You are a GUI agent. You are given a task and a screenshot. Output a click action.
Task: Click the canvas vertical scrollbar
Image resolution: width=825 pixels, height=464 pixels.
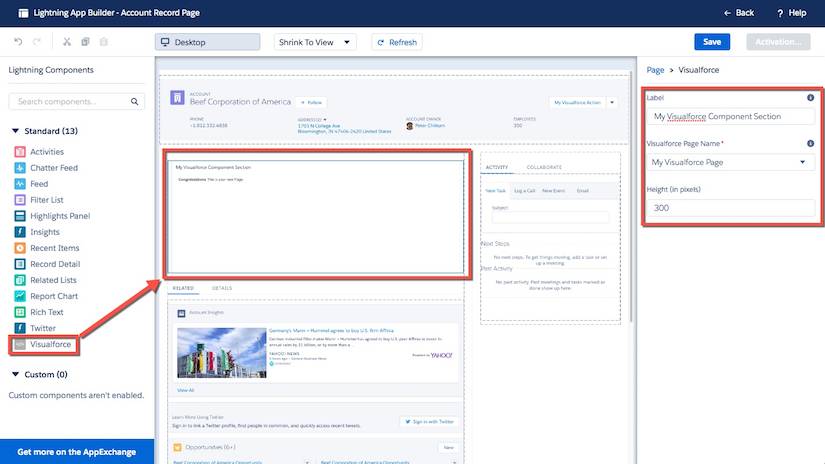(631, 195)
